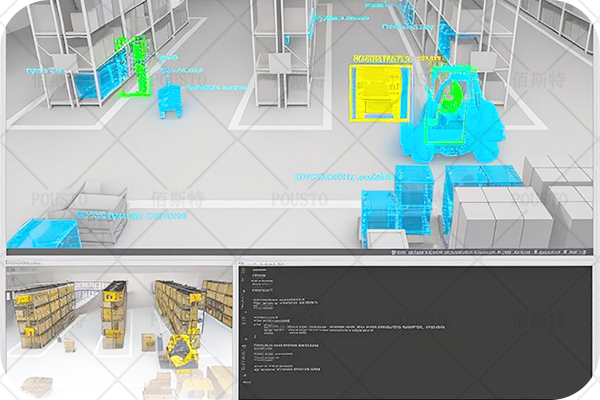
Task: Open the secondary warehouse camera view
Action: tap(118, 332)
